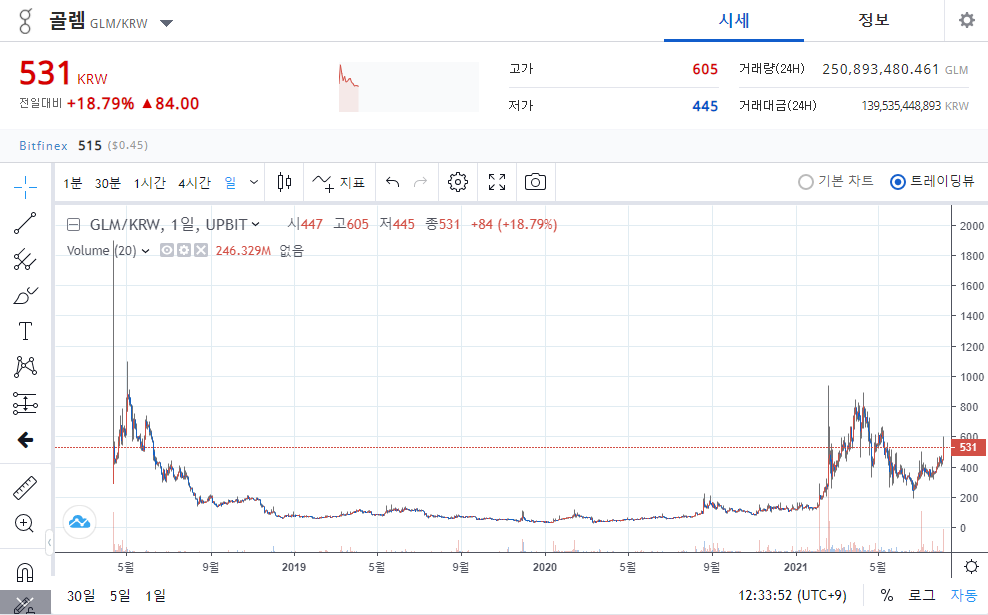
Task: Enter fullscreen chart mode
Action: [x=497, y=182]
